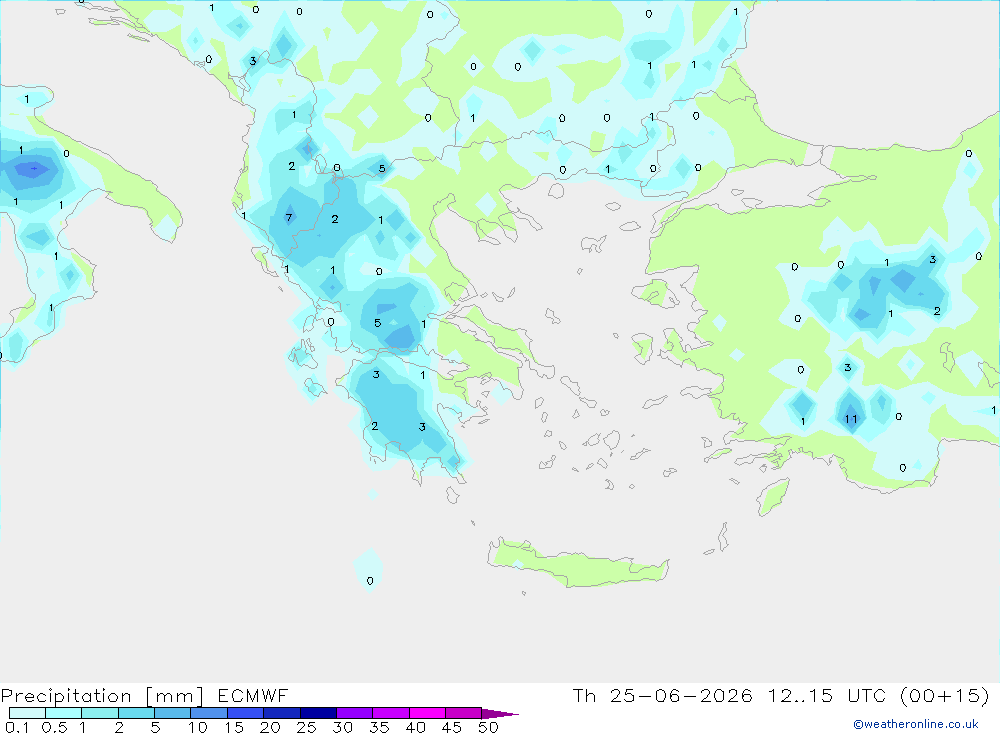The image size is (1000, 733).
Task: Click the 'ECMWF' model label
Action: (x=253, y=695)
